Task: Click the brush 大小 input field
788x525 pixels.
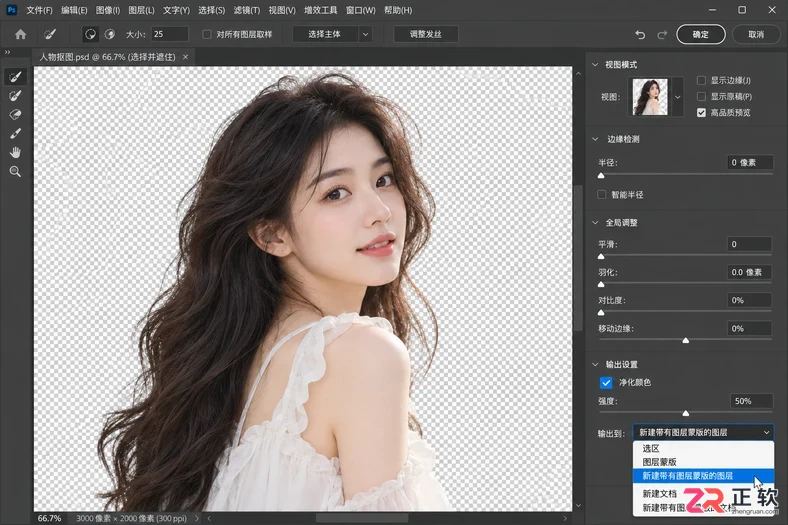Action: [170, 34]
